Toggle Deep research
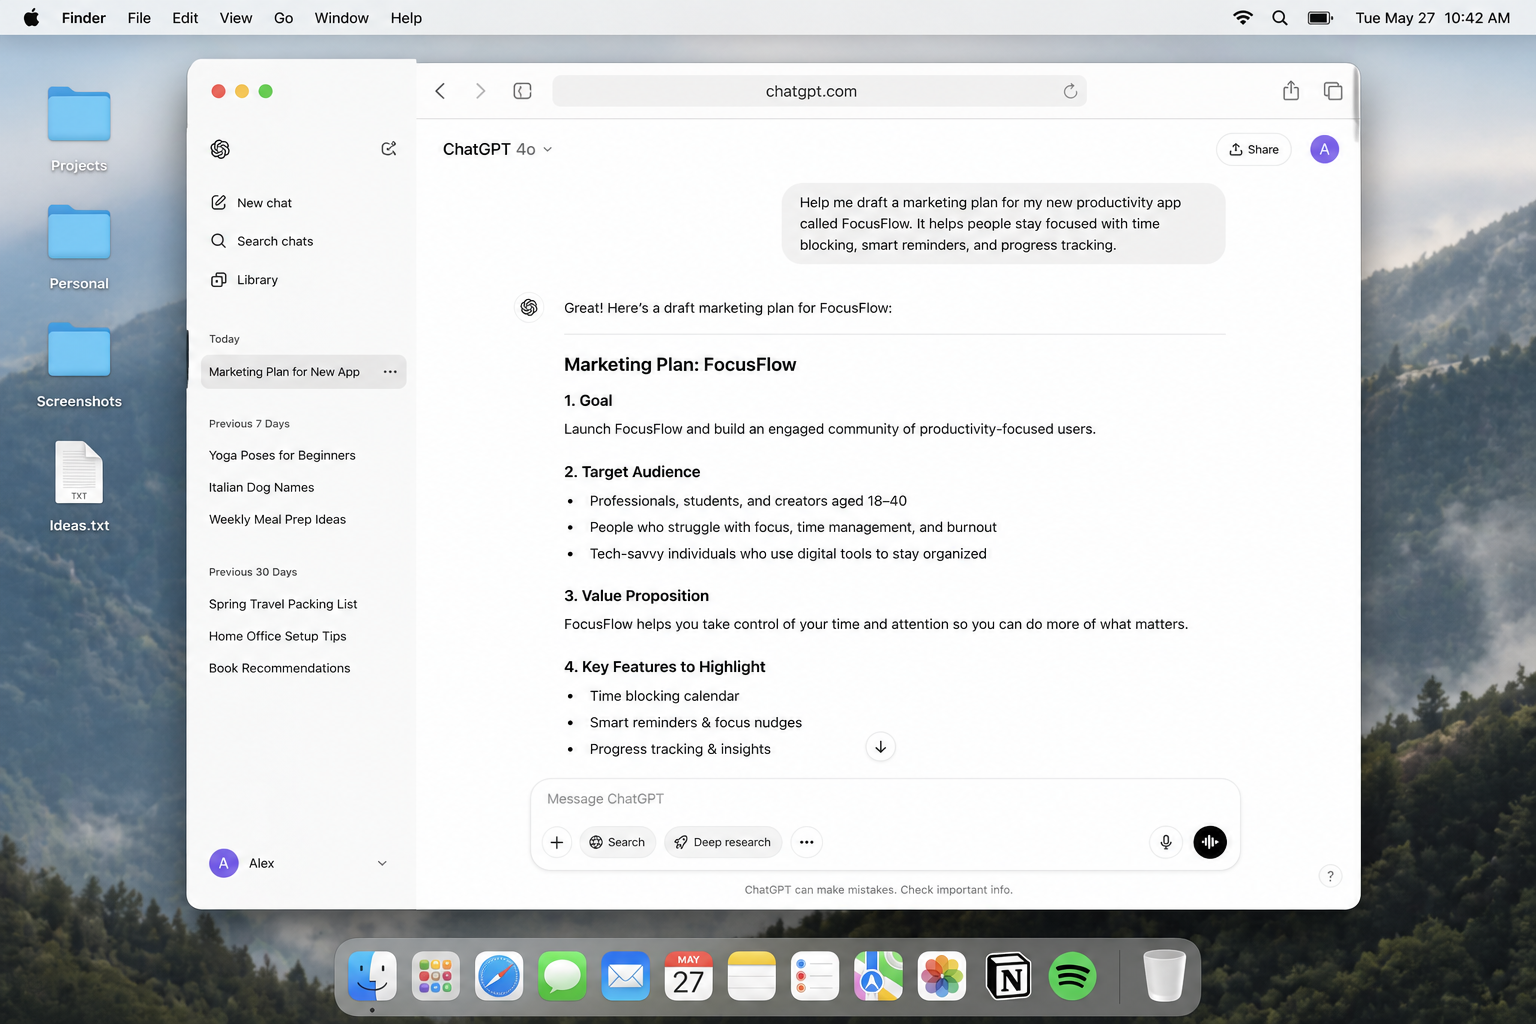1536x1024 pixels. (723, 842)
